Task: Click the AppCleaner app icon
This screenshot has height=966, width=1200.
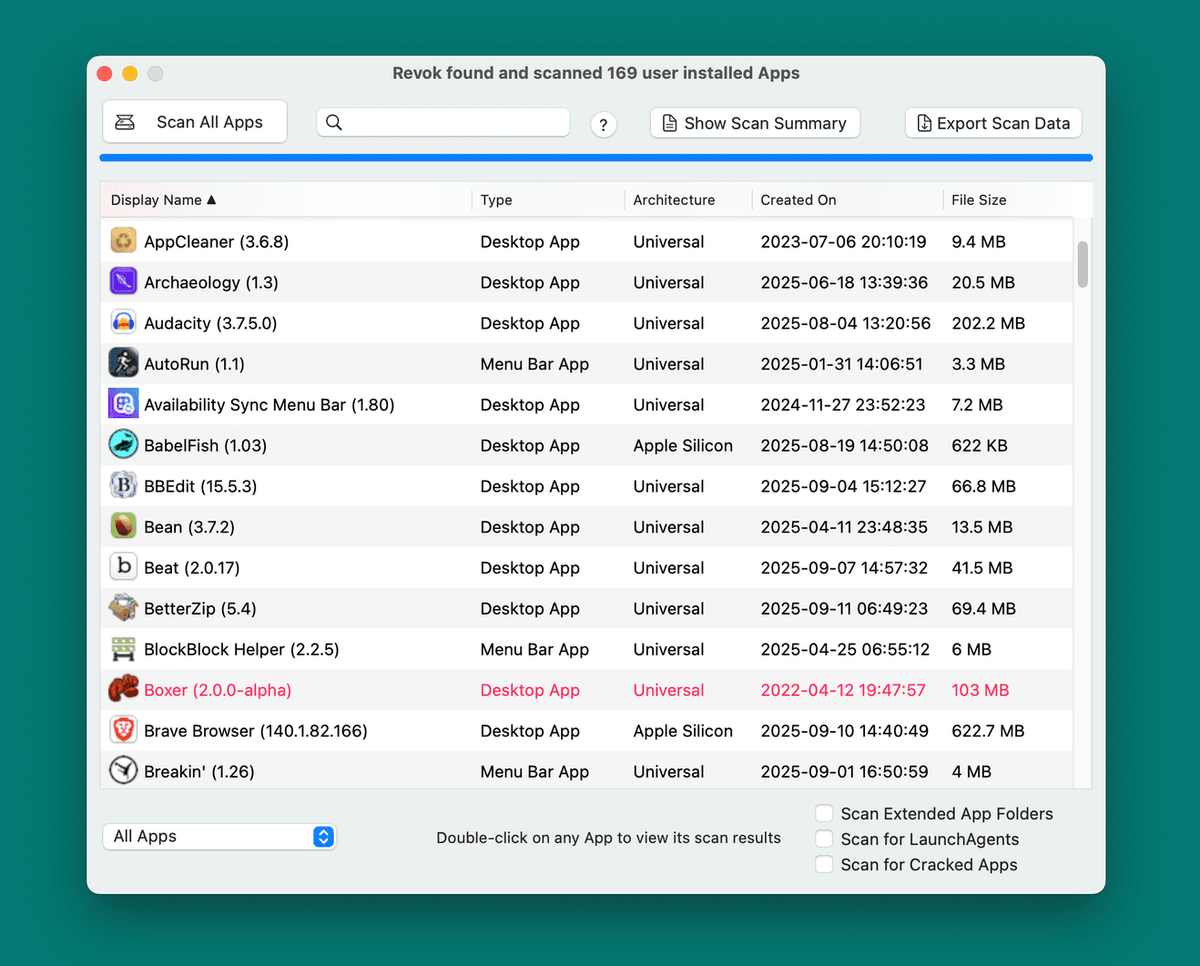Action: (123, 242)
